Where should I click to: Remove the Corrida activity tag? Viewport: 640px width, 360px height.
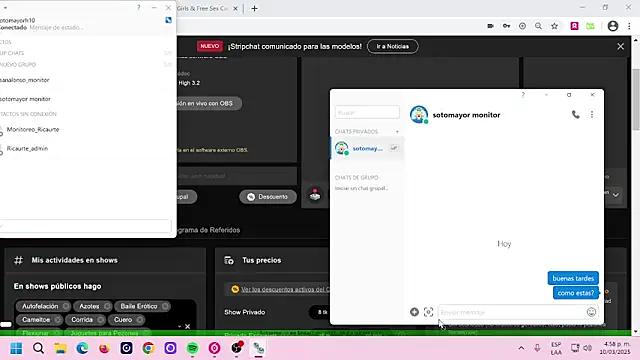point(100,320)
